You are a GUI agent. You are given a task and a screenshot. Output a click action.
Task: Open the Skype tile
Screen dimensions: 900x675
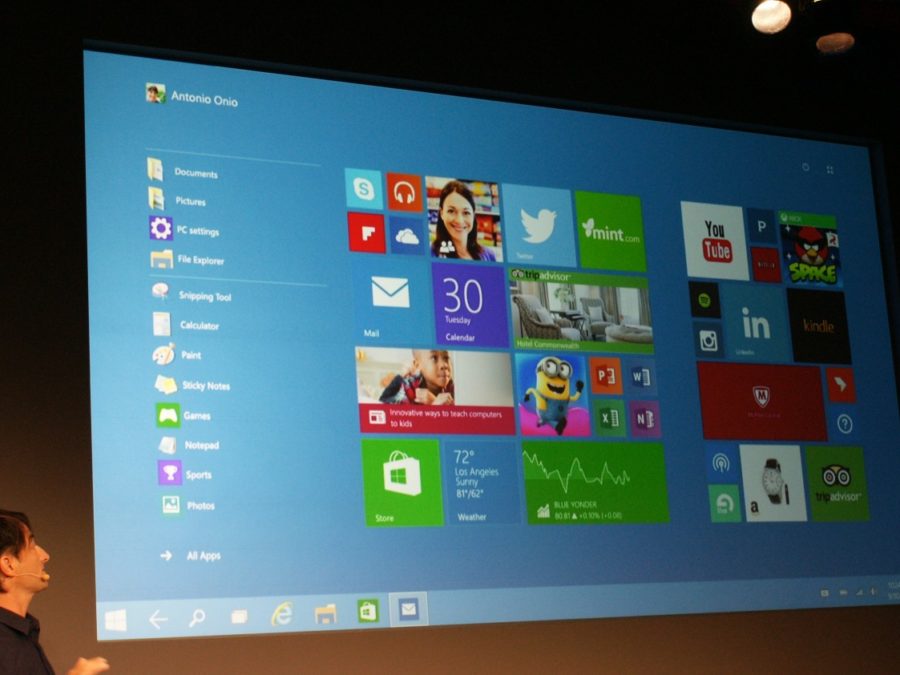tap(364, 188)
